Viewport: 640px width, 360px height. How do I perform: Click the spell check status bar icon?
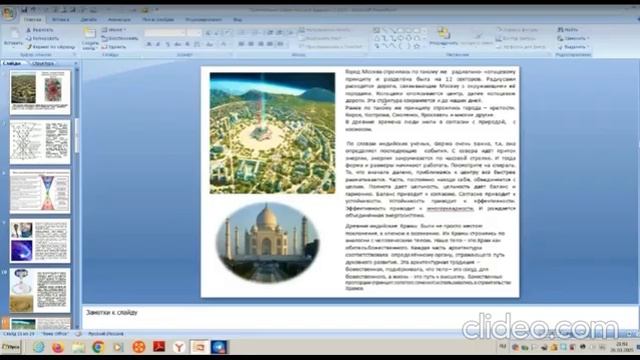tap(79, 333)
